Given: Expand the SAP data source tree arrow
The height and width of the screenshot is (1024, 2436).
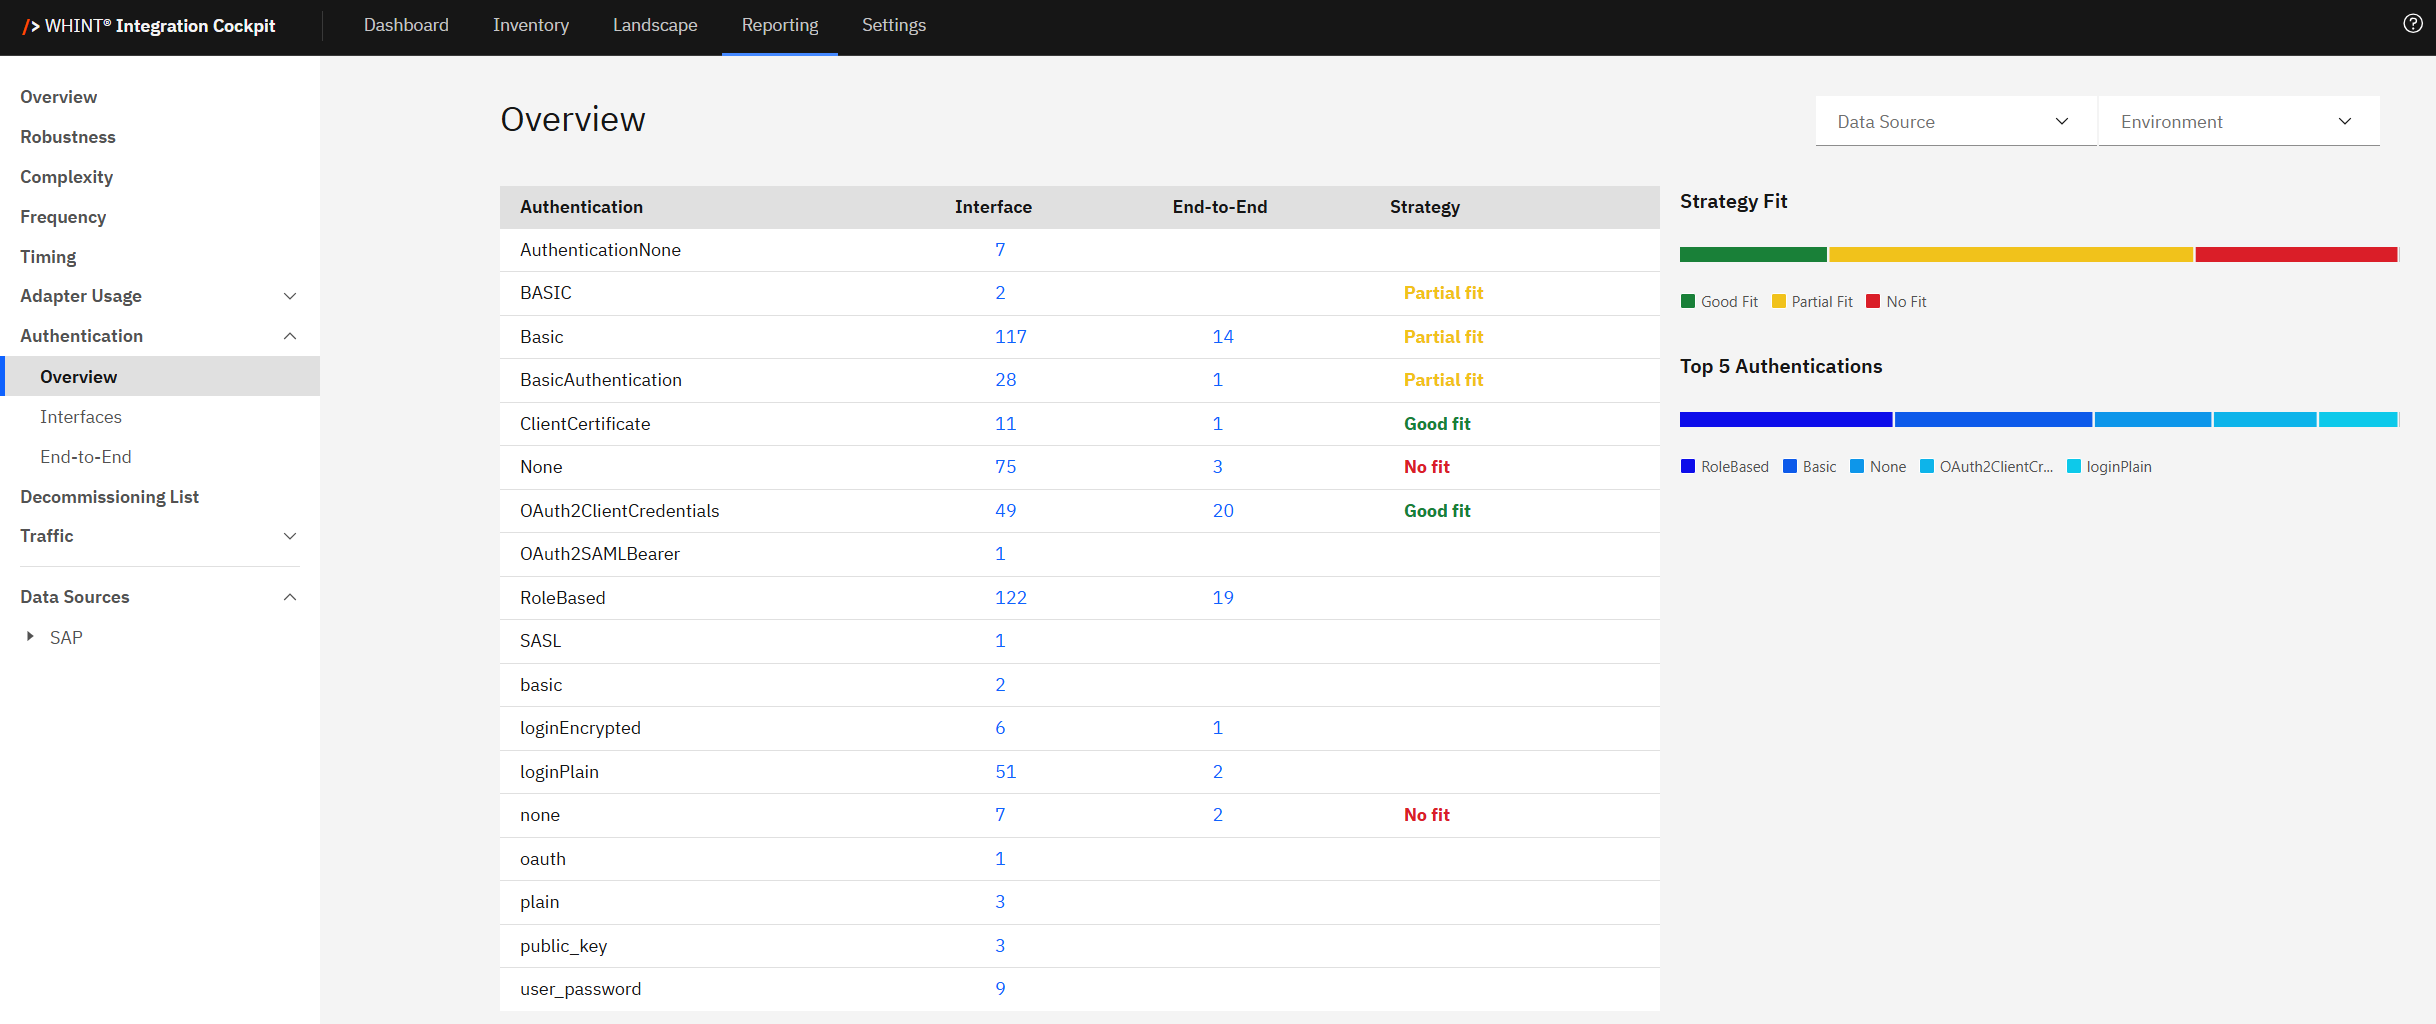Looking at the screenshot, I should (30, 637).
